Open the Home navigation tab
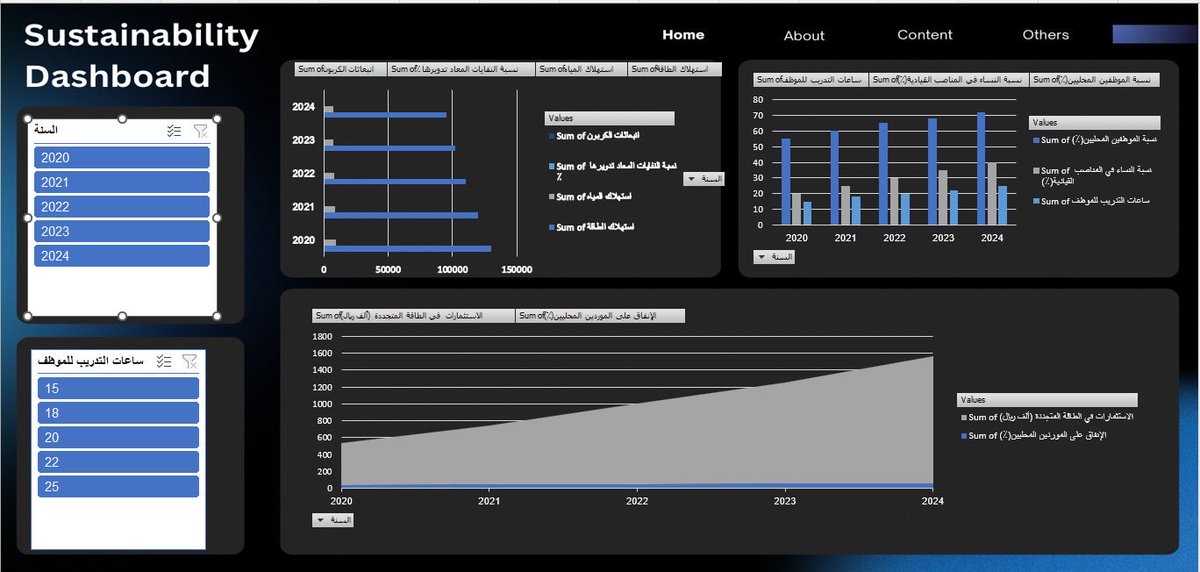Screen dimensions: 1200x572 pyautogui.click(x=683, y=35)
